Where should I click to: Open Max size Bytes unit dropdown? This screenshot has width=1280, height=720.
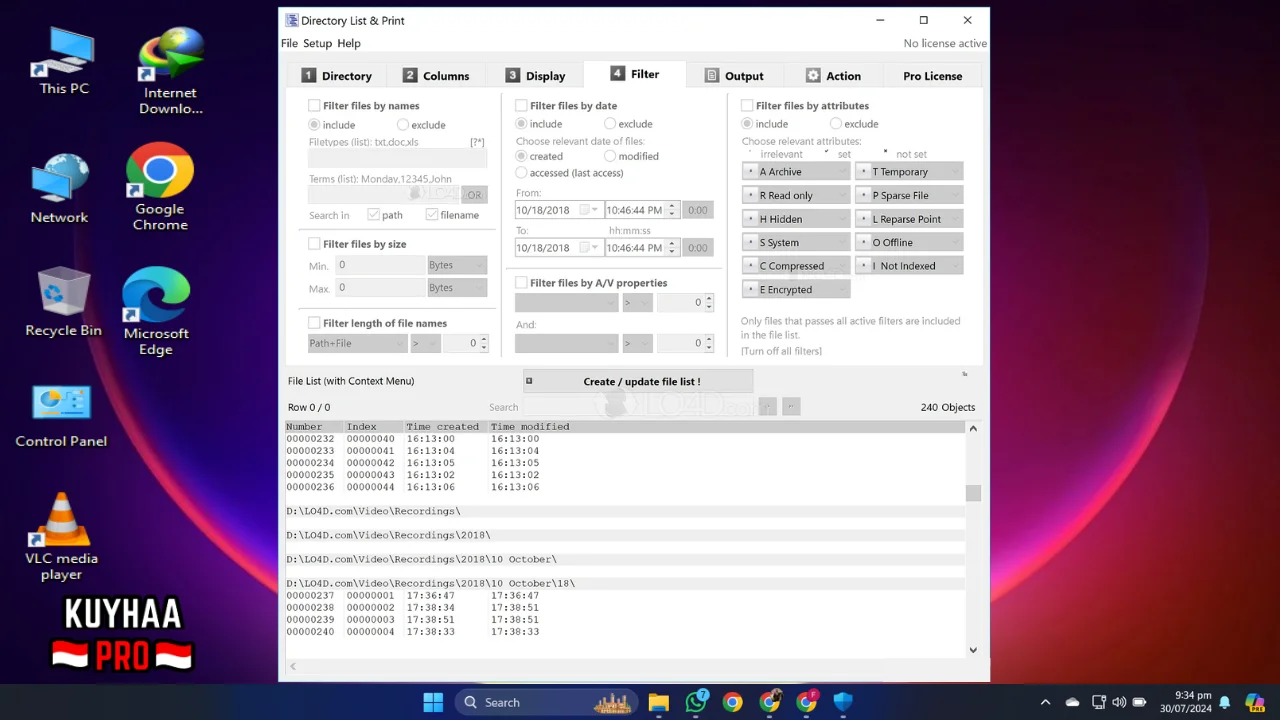[457, 288]
